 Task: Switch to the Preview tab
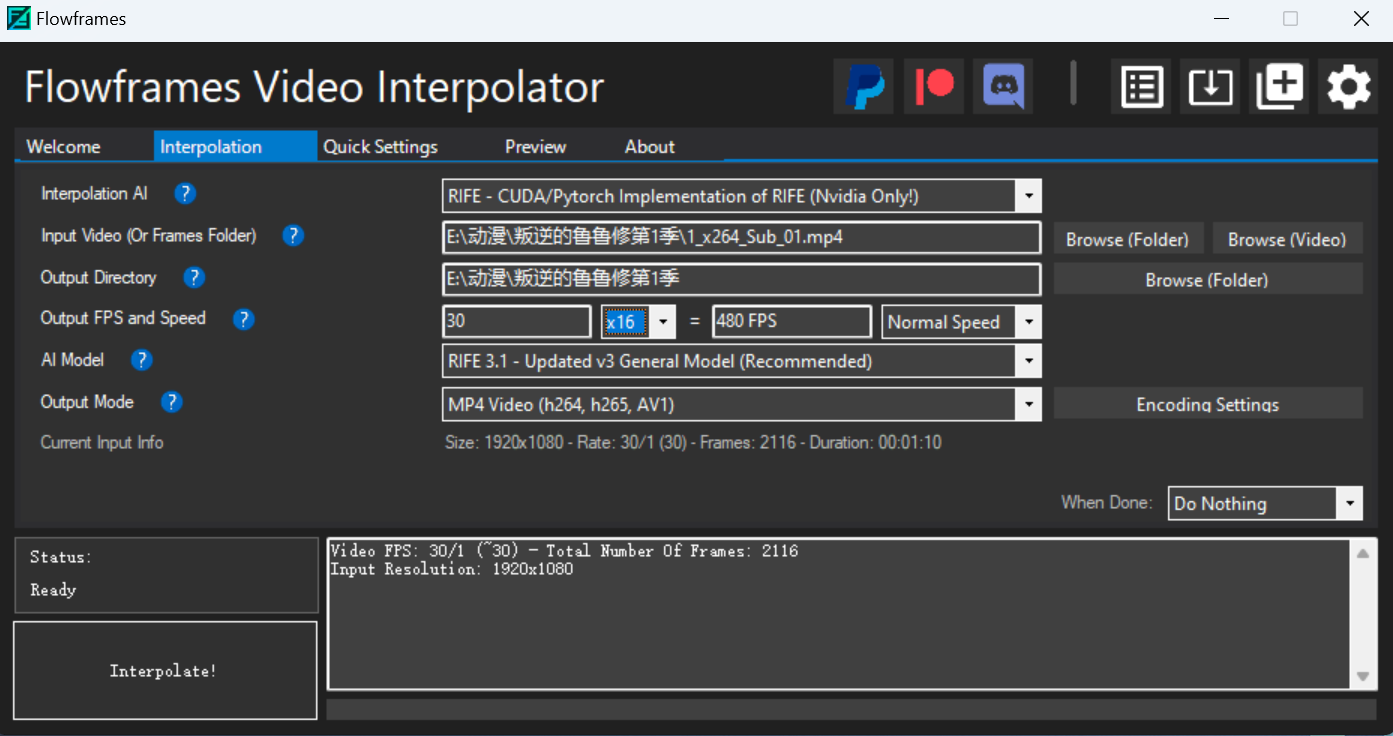[535, 147]
